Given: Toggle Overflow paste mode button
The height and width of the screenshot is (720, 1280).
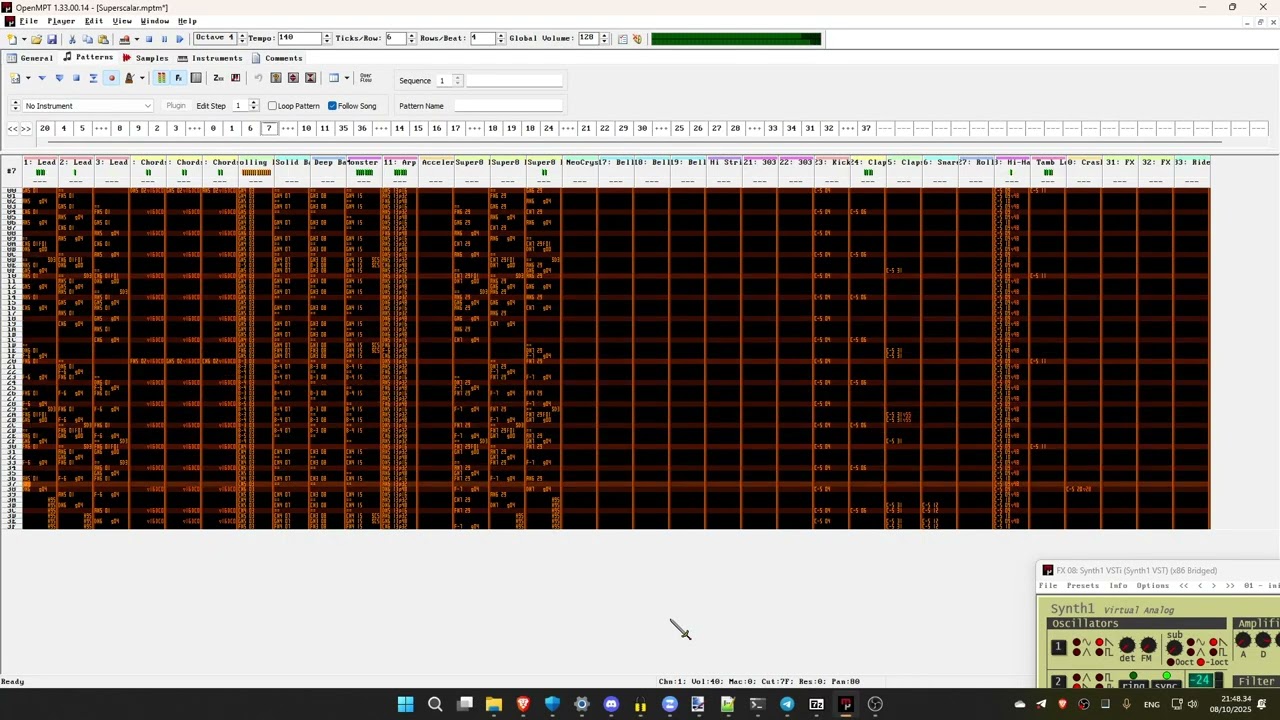Looking at the screenshot, I should pos(366,78).
